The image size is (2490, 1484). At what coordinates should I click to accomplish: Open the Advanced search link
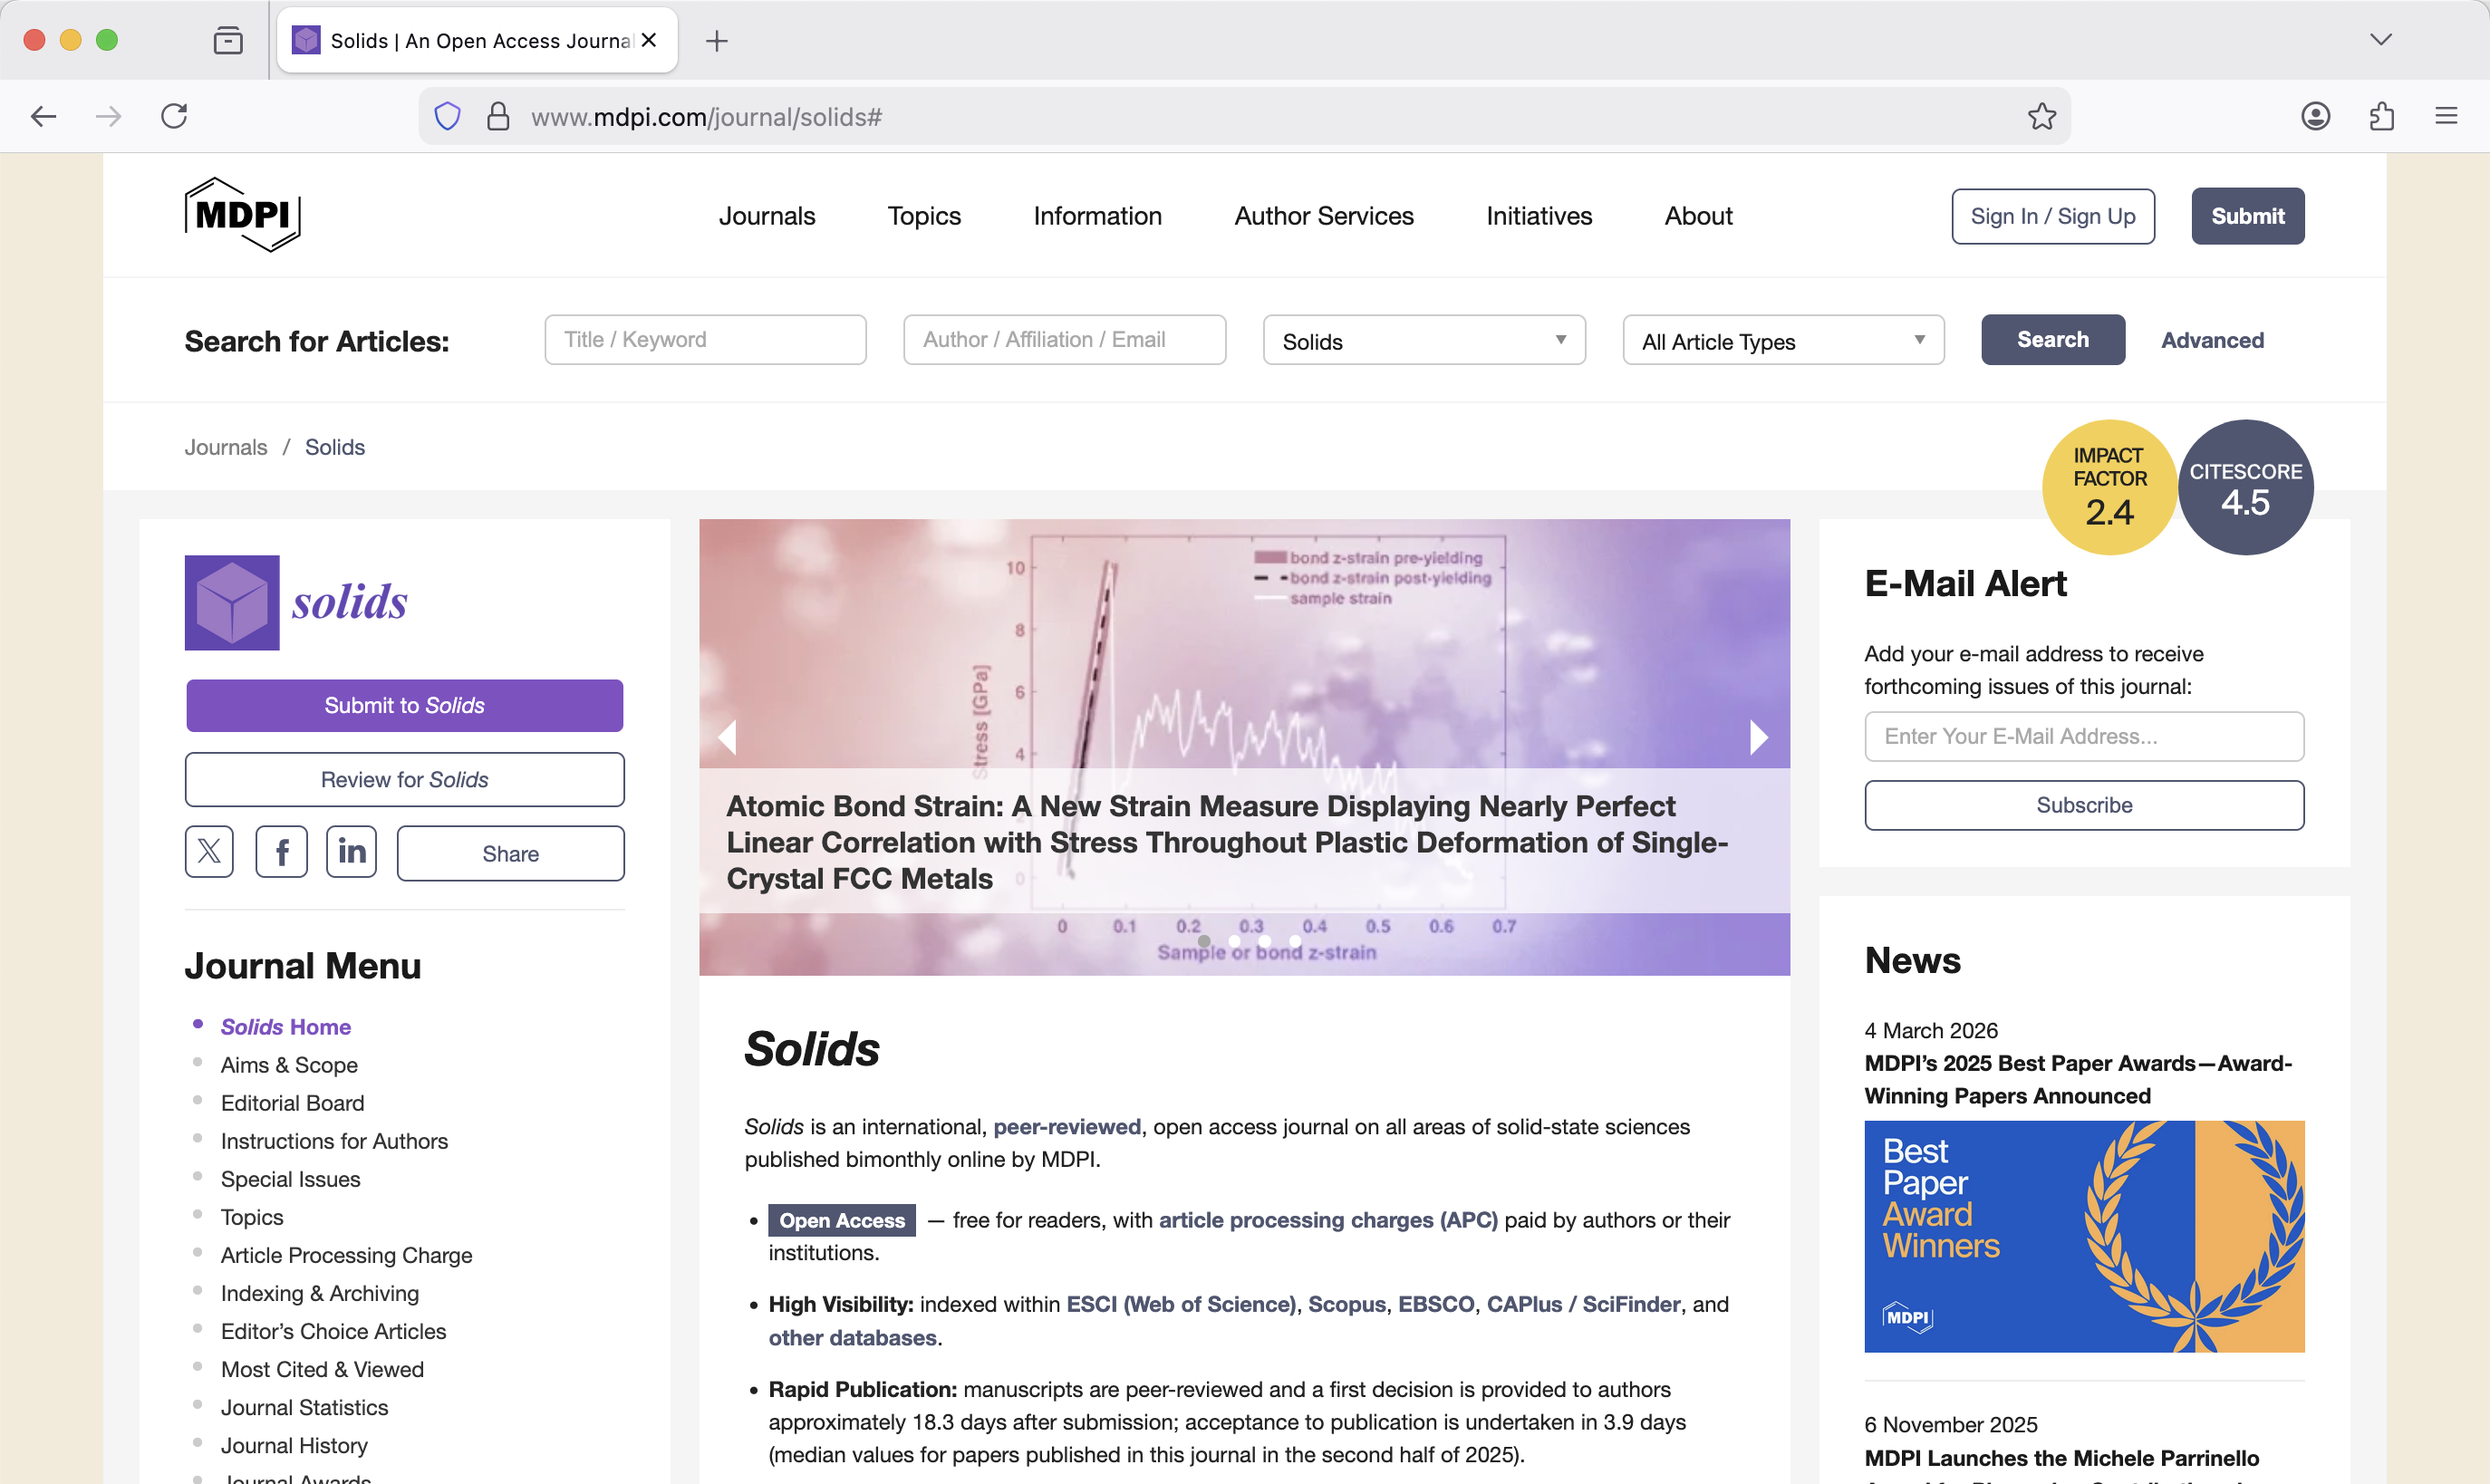point(2212,340)
